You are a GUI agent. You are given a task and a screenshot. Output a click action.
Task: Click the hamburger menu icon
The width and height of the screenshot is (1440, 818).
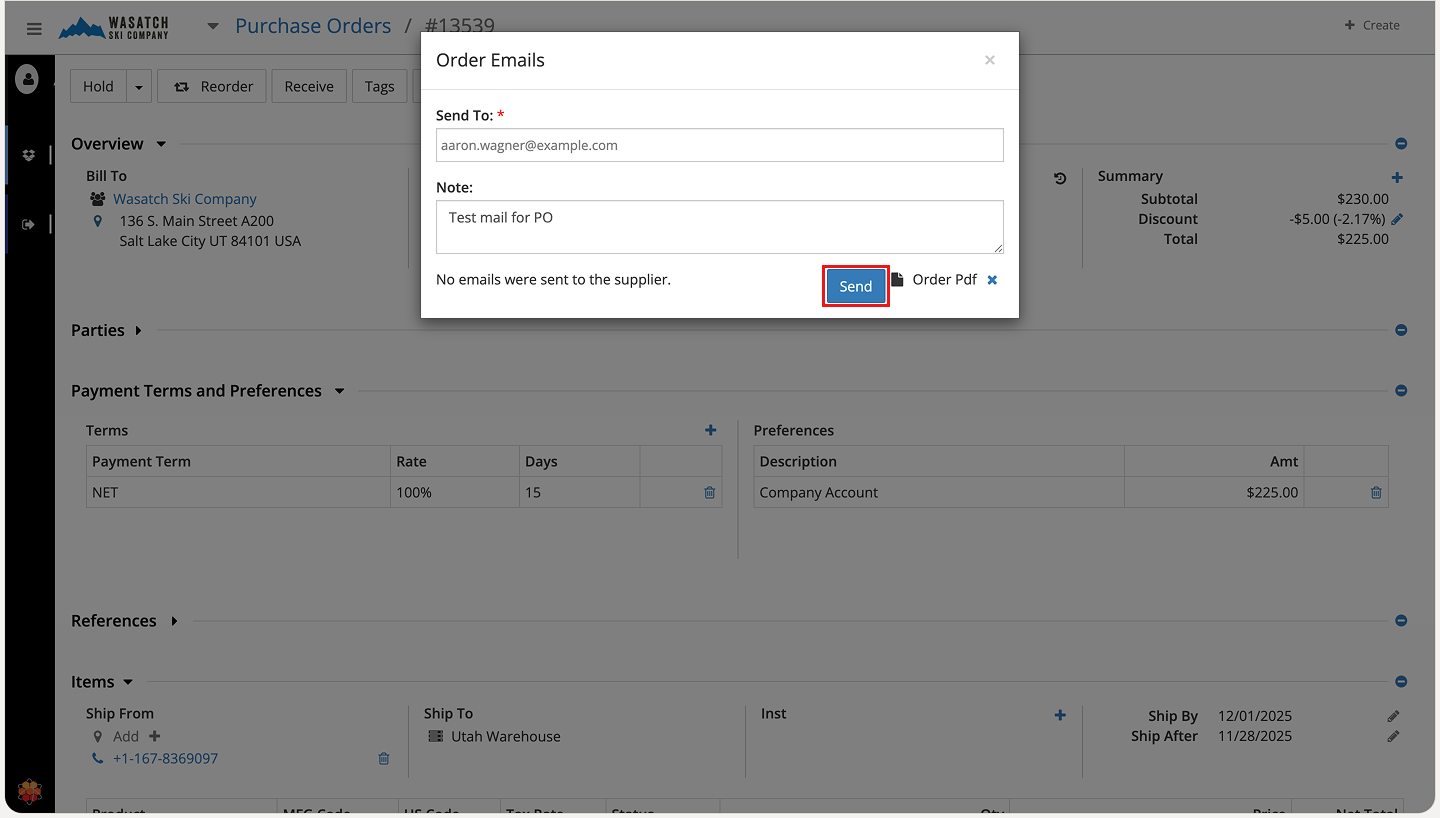point(34,29)
